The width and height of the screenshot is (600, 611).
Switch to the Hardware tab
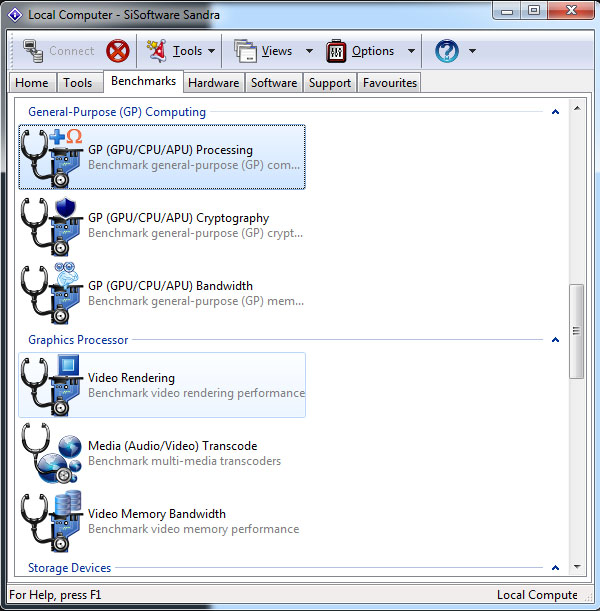213,83
